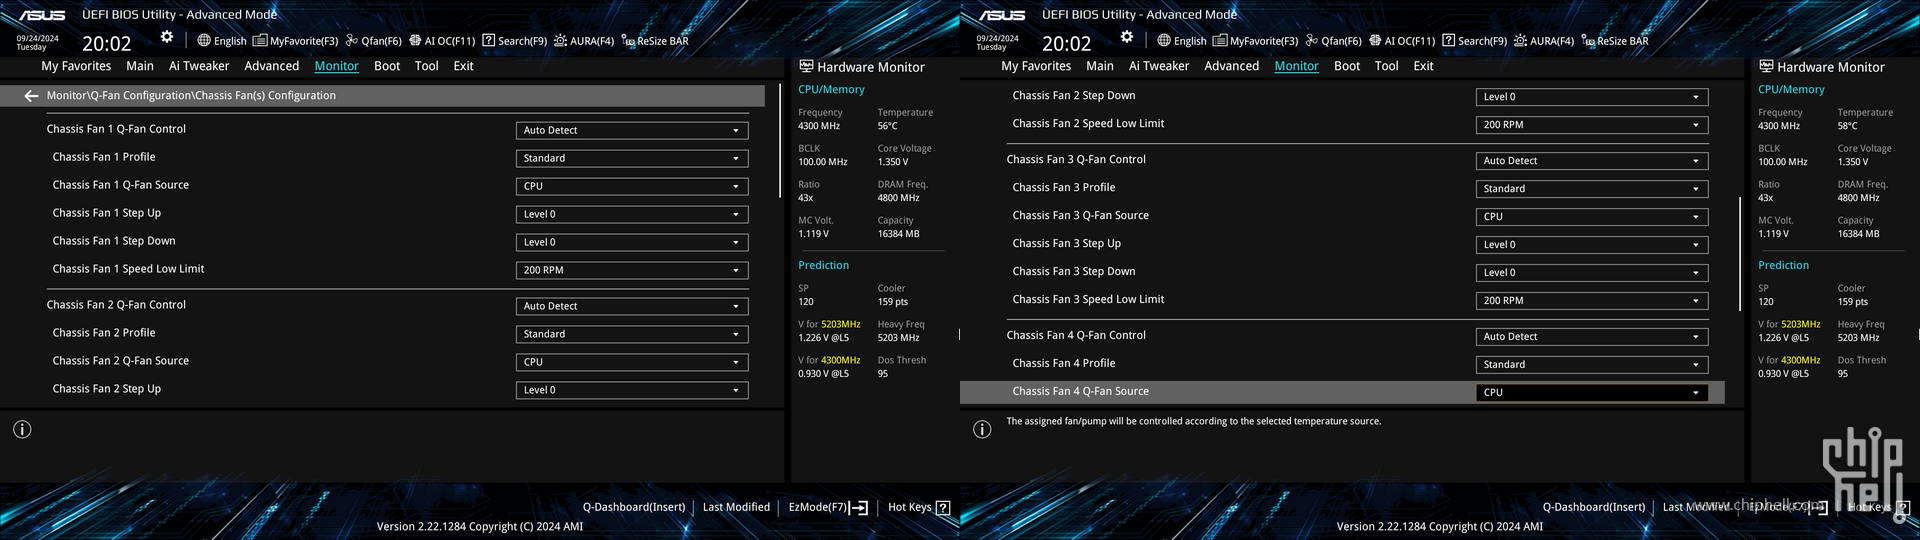This screenshot has height=540, width=1920.
Task: Switch to Advanced tab in left screen
Action: [x=272, y=66]
